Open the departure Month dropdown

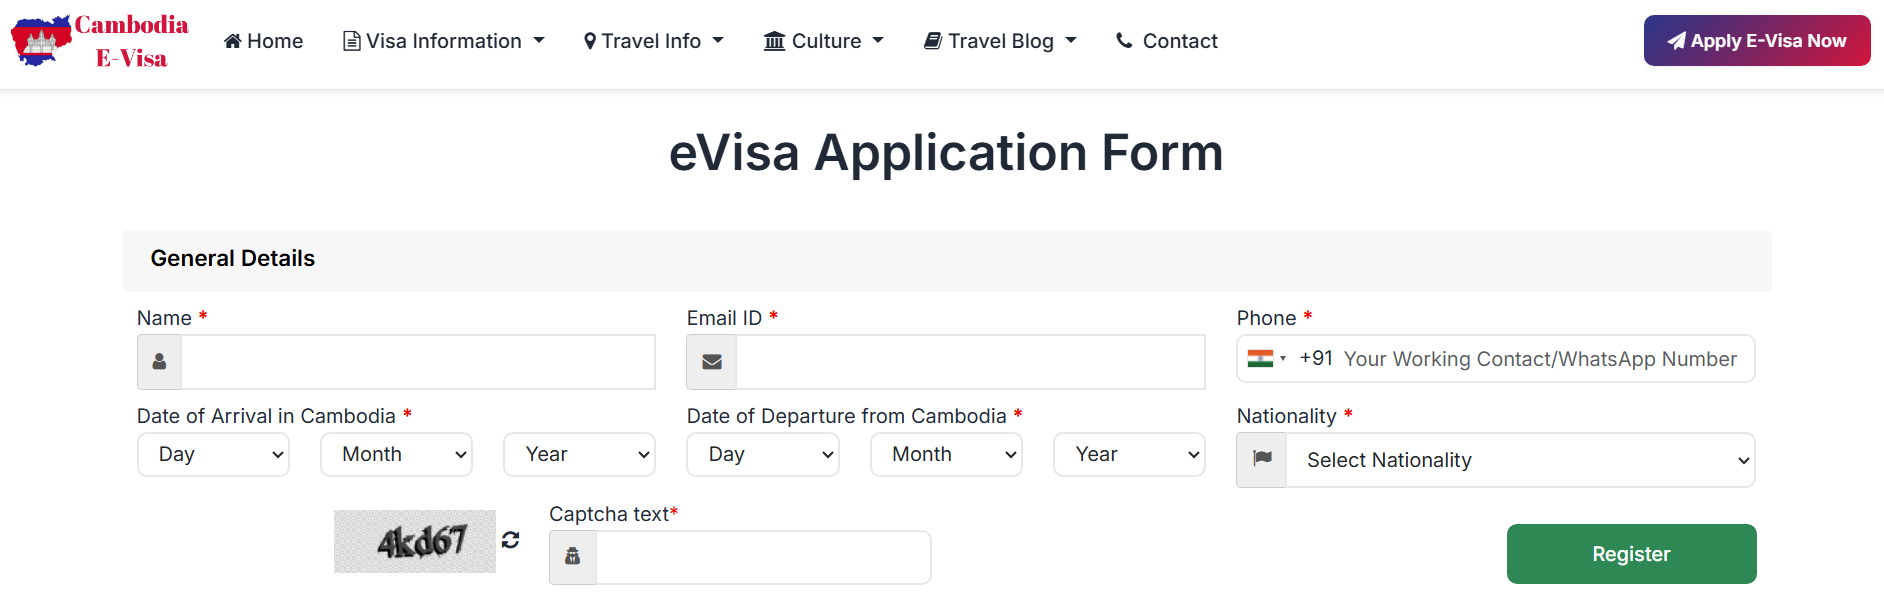click(946, 454)
